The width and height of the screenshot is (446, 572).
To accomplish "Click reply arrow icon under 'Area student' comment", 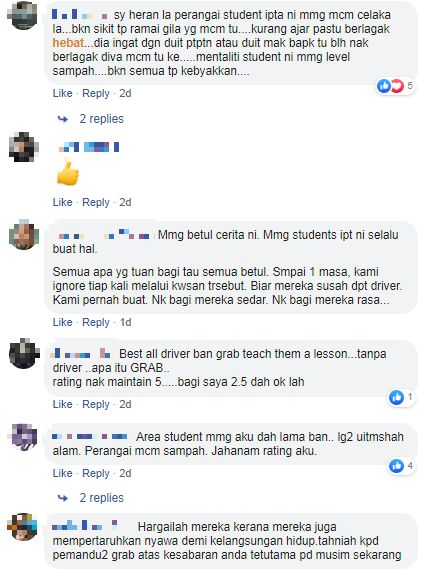I will 63,498.
